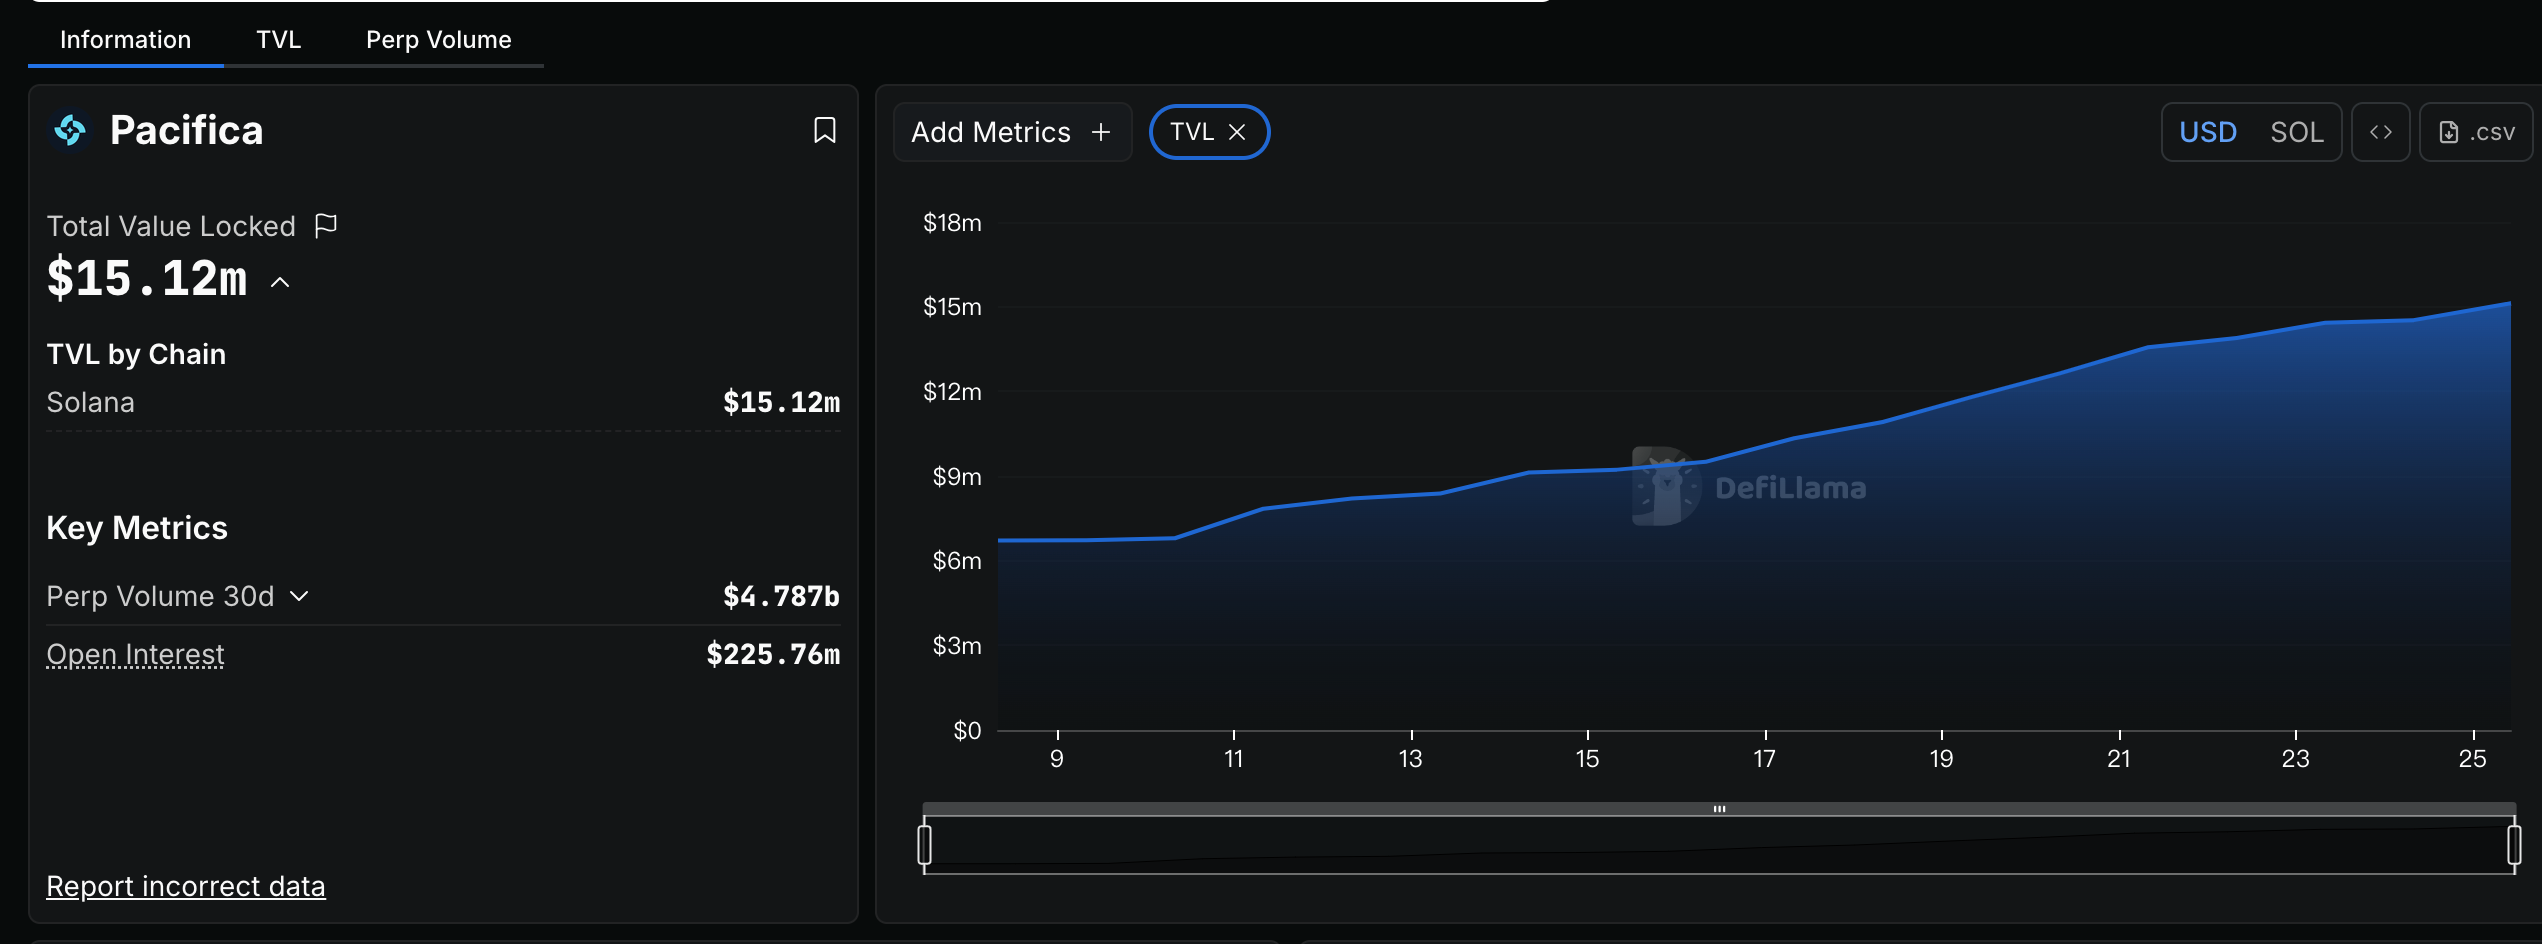
Task: Switch to the TVL tab
Action: 278,40
